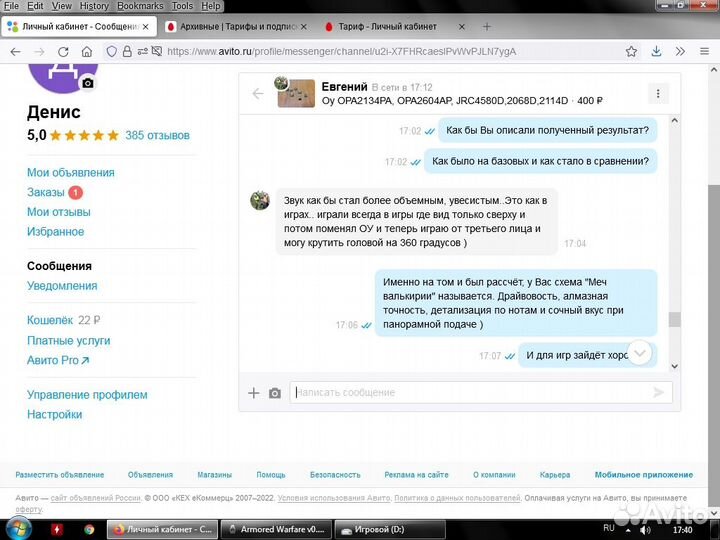Attach a photo with the camera icon

click(275, 393)
